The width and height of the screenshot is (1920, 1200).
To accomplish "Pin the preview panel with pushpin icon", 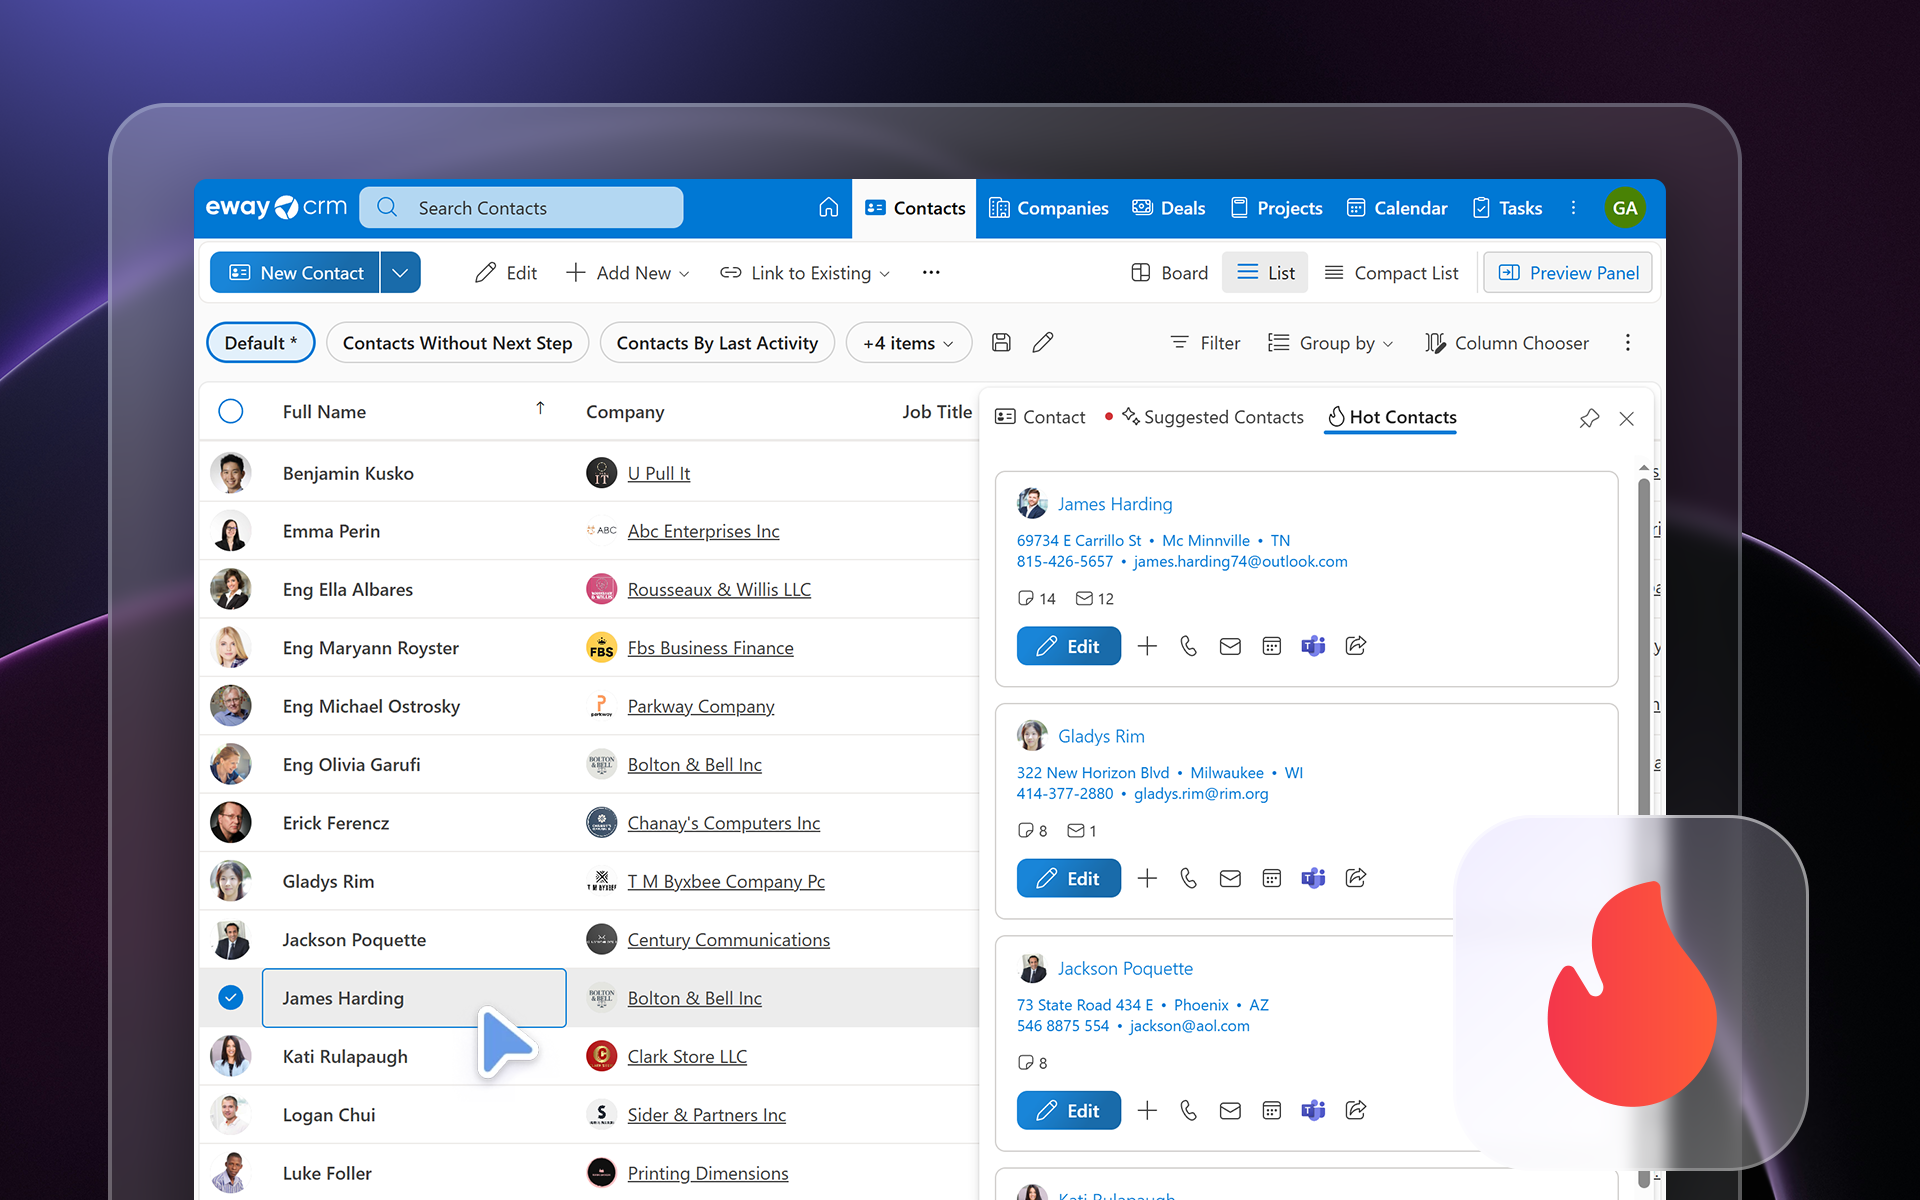I will (1589, 418).
